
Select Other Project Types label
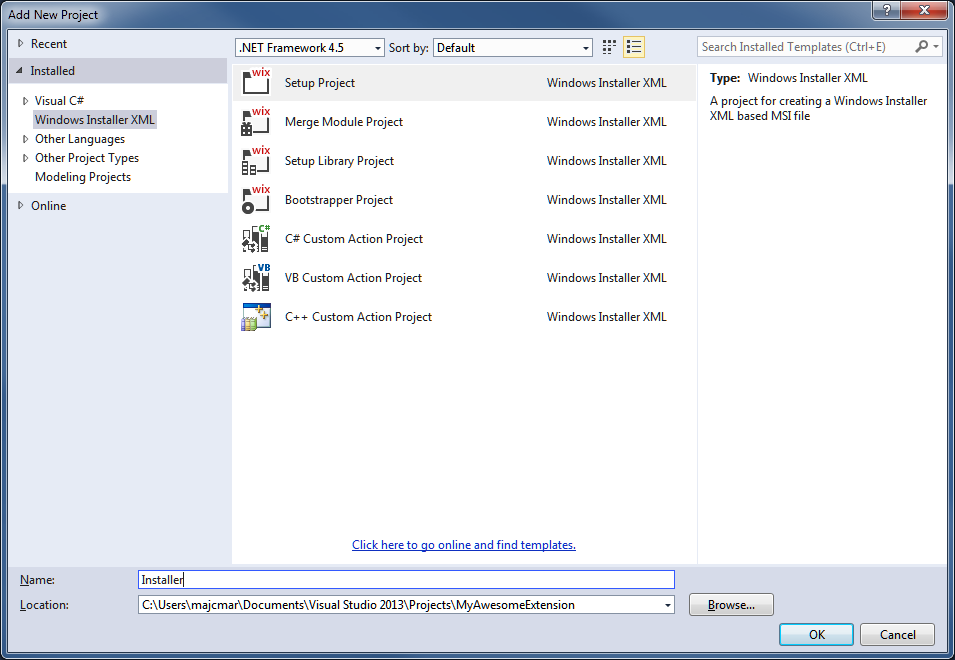(86, 158)
